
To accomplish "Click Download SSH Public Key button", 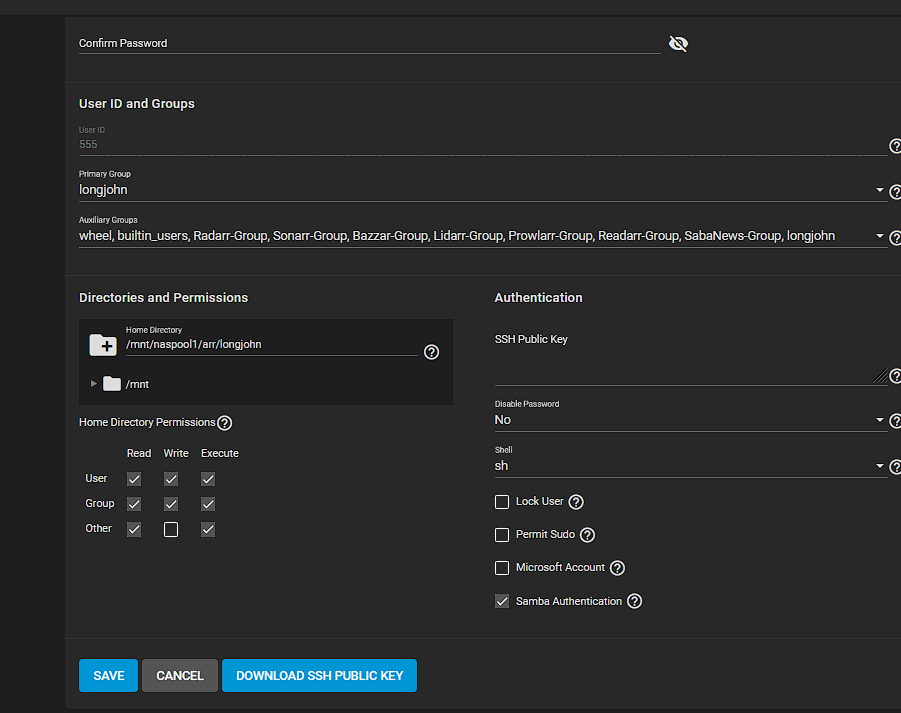I will [319, 676].
